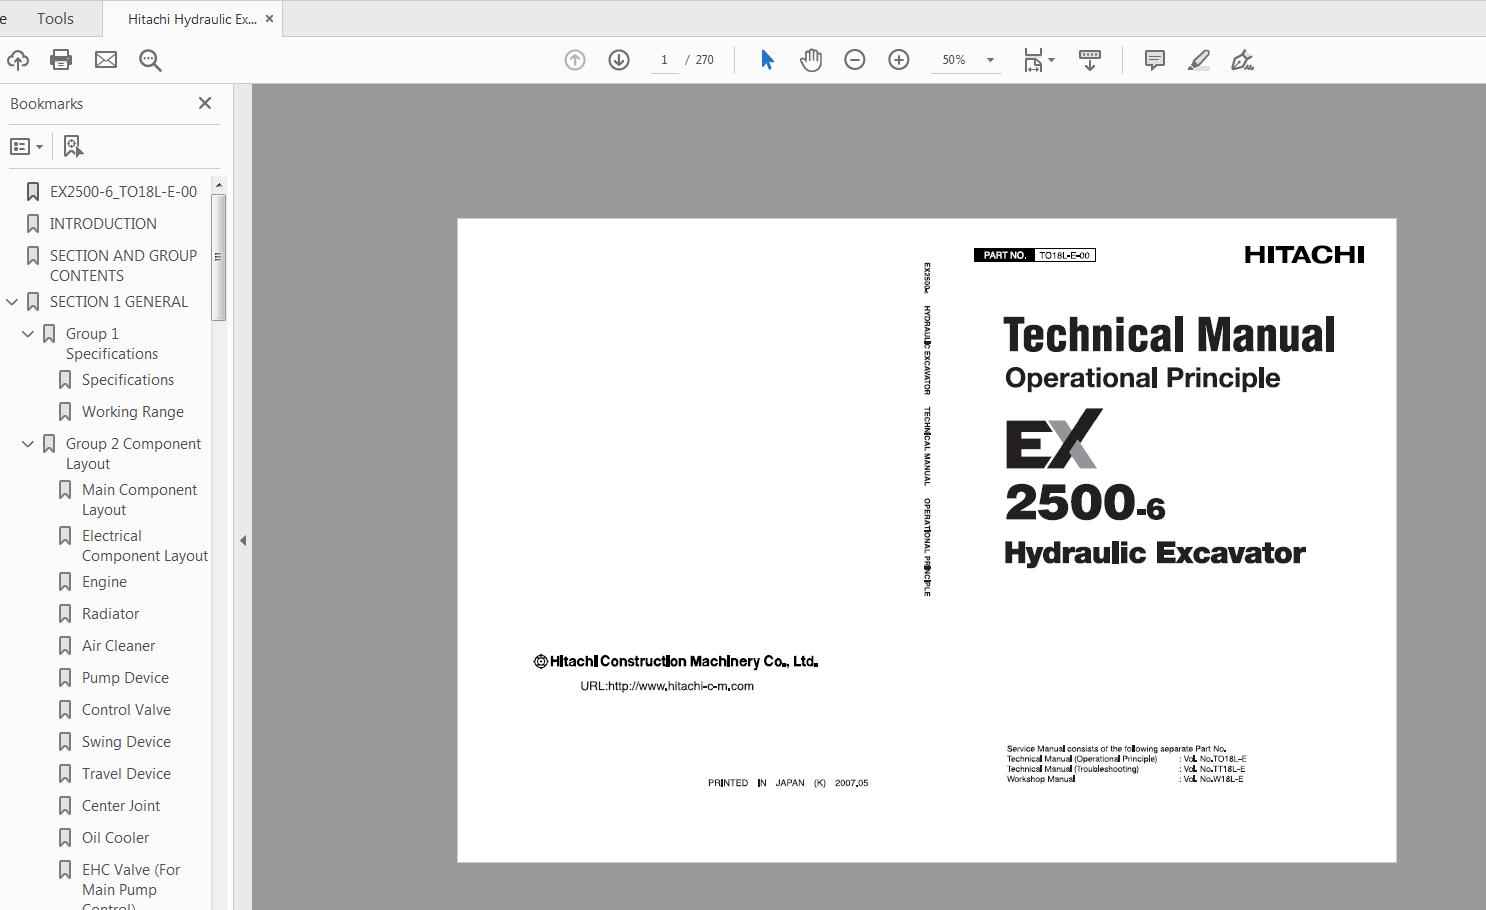
Task: Click bookmark icon beside Engine
Action: click(65, 581)
